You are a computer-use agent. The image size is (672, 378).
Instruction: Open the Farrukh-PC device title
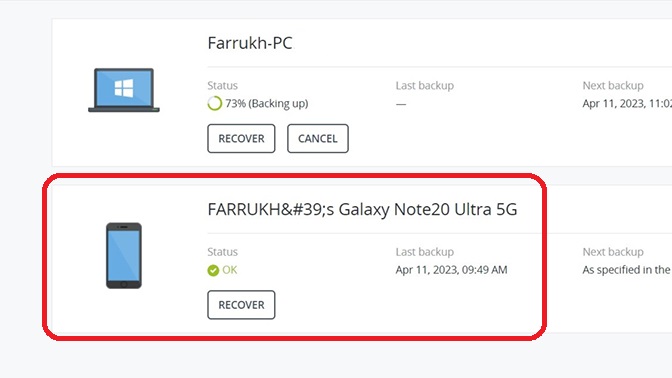click(250, 43)
